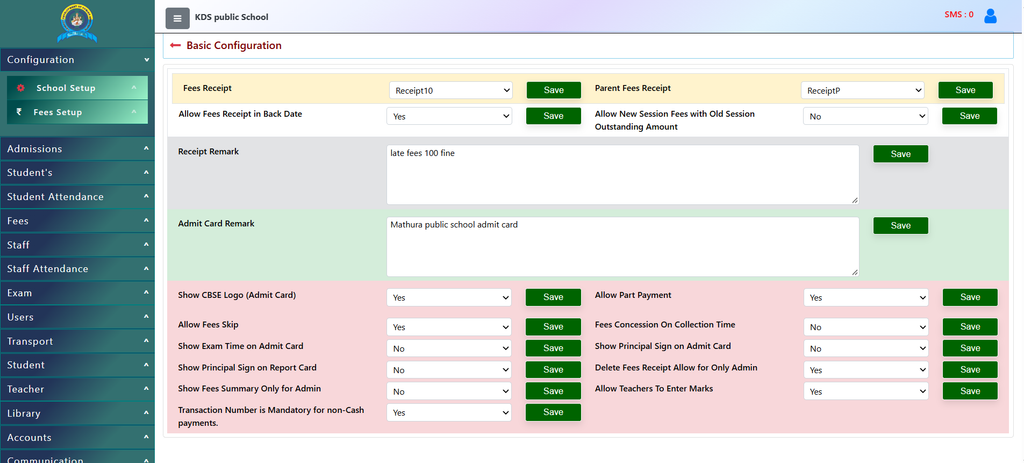Click into the Receipt Remark text area
The height and width of the screenshot is (463, 1024).
(622, 174)
